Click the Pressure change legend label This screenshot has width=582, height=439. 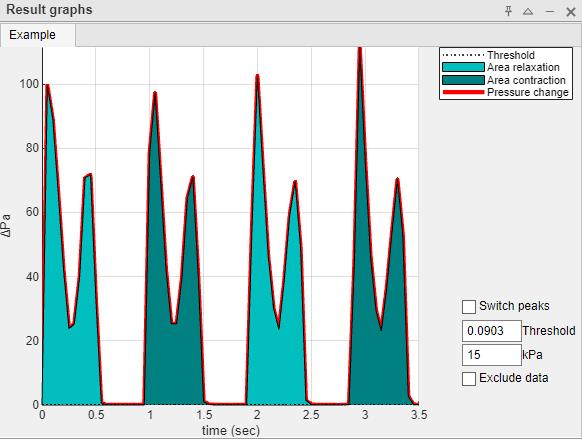527,92
